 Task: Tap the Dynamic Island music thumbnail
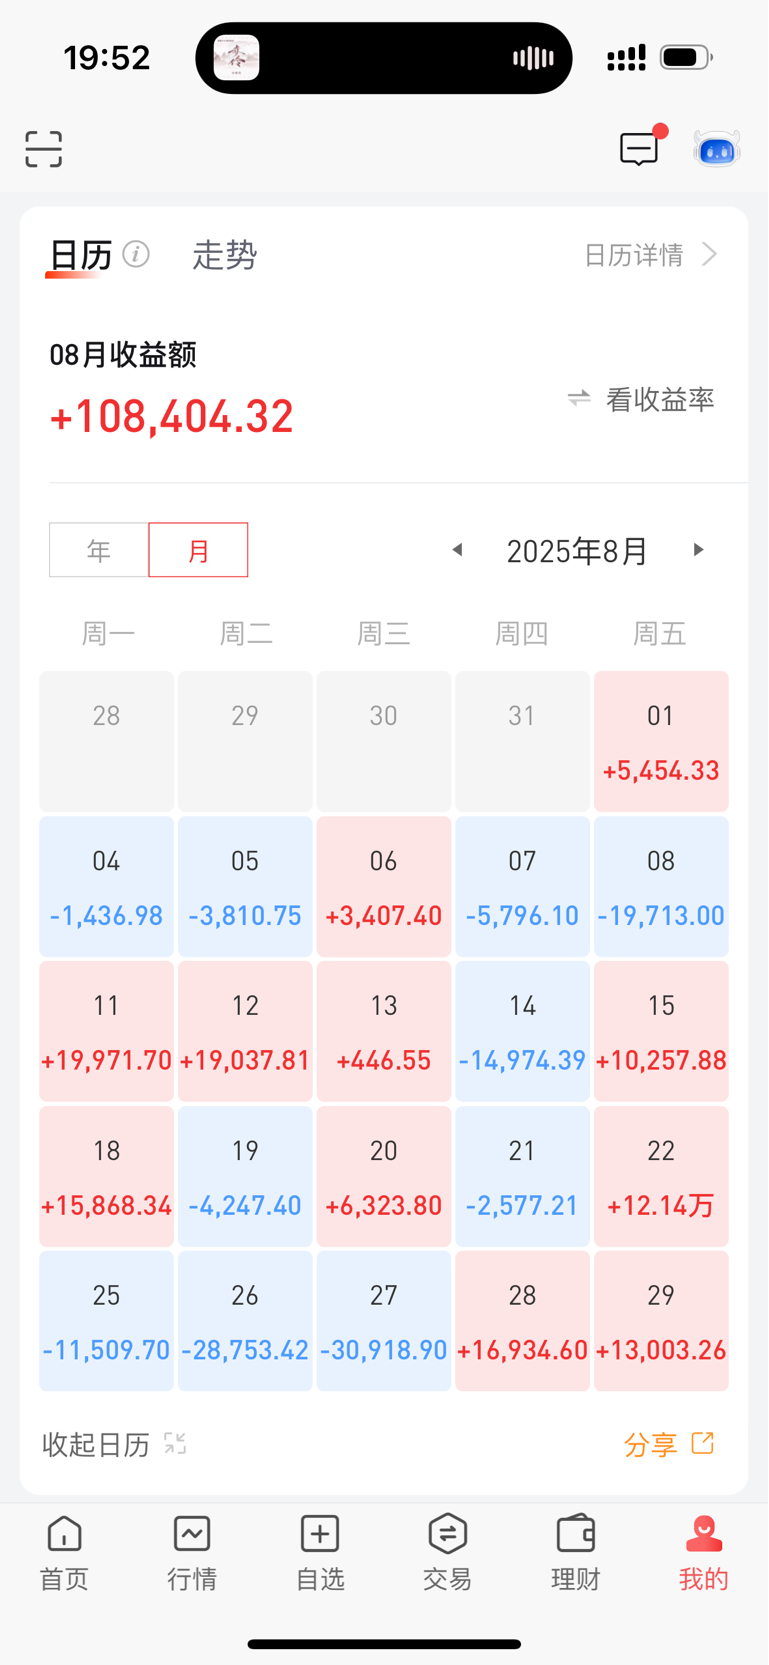point(237,58)
